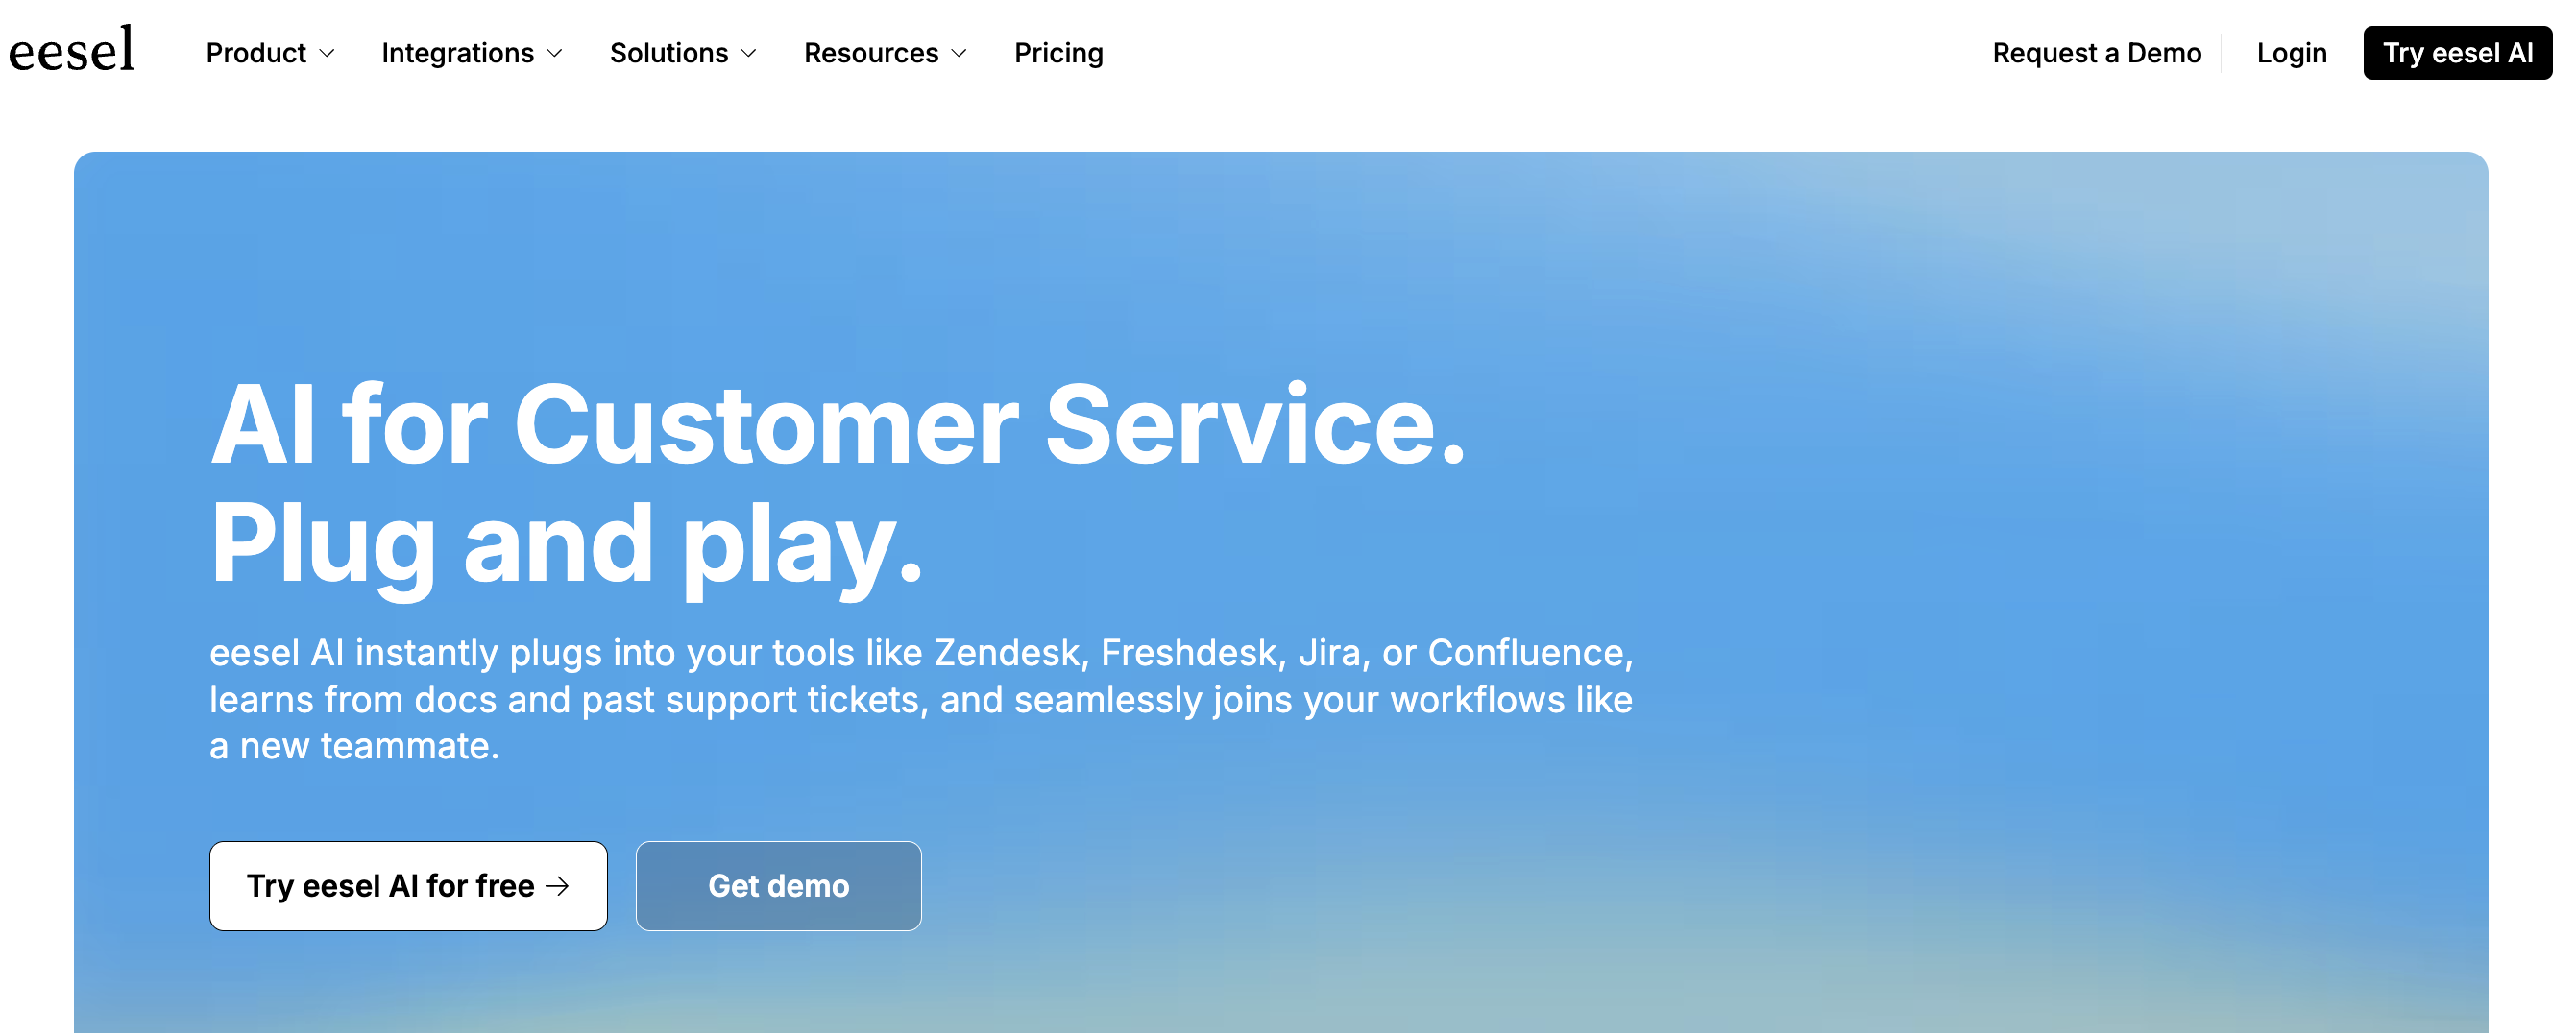2576x1033 pixels.
Task: Open the Integrations menu label
Action: coord(457,53)
